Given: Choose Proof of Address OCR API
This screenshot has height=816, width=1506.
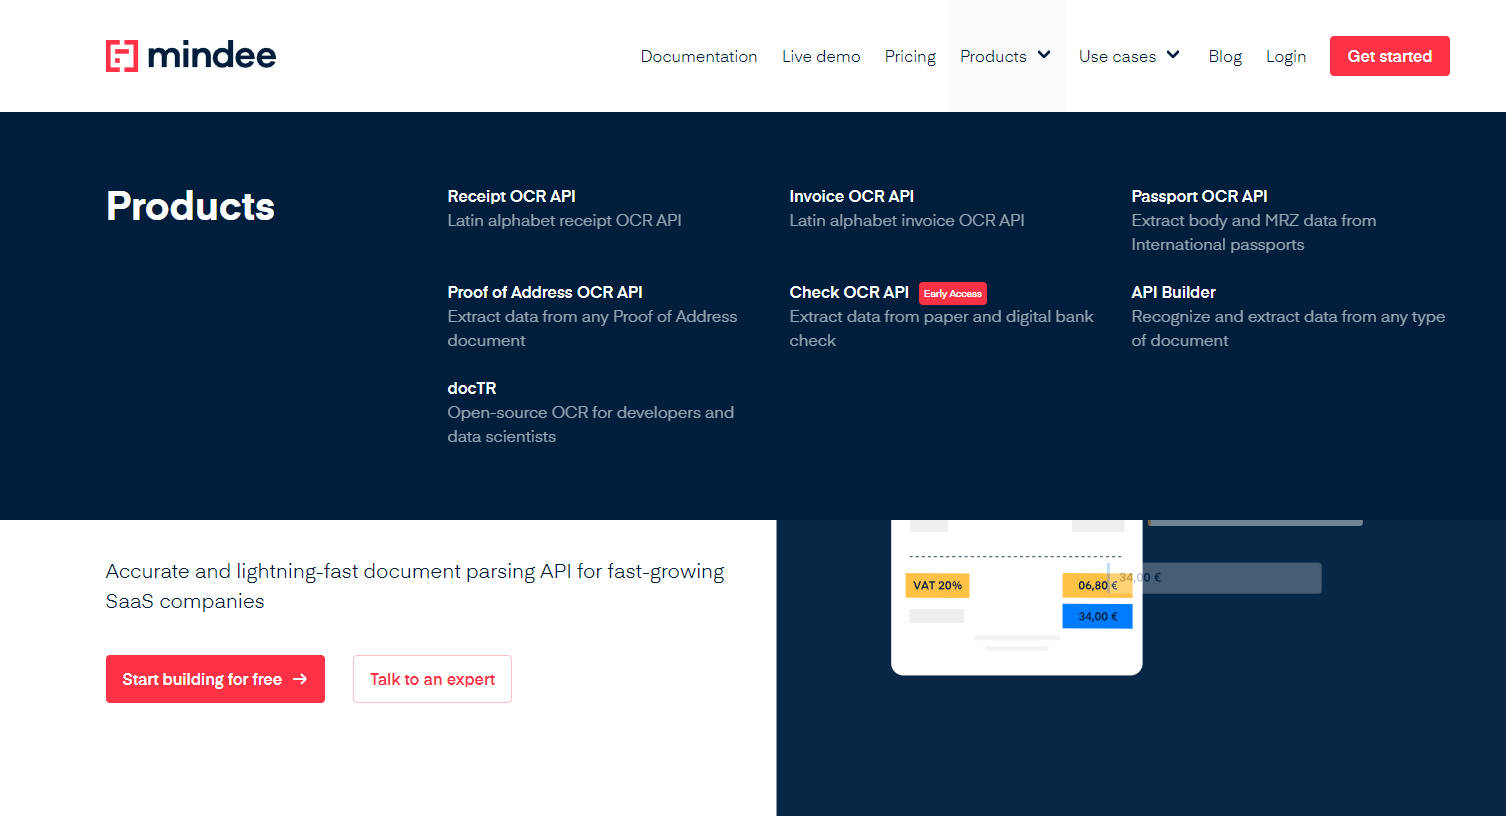Looking at the screenshot, I should [x=545, y=292].
